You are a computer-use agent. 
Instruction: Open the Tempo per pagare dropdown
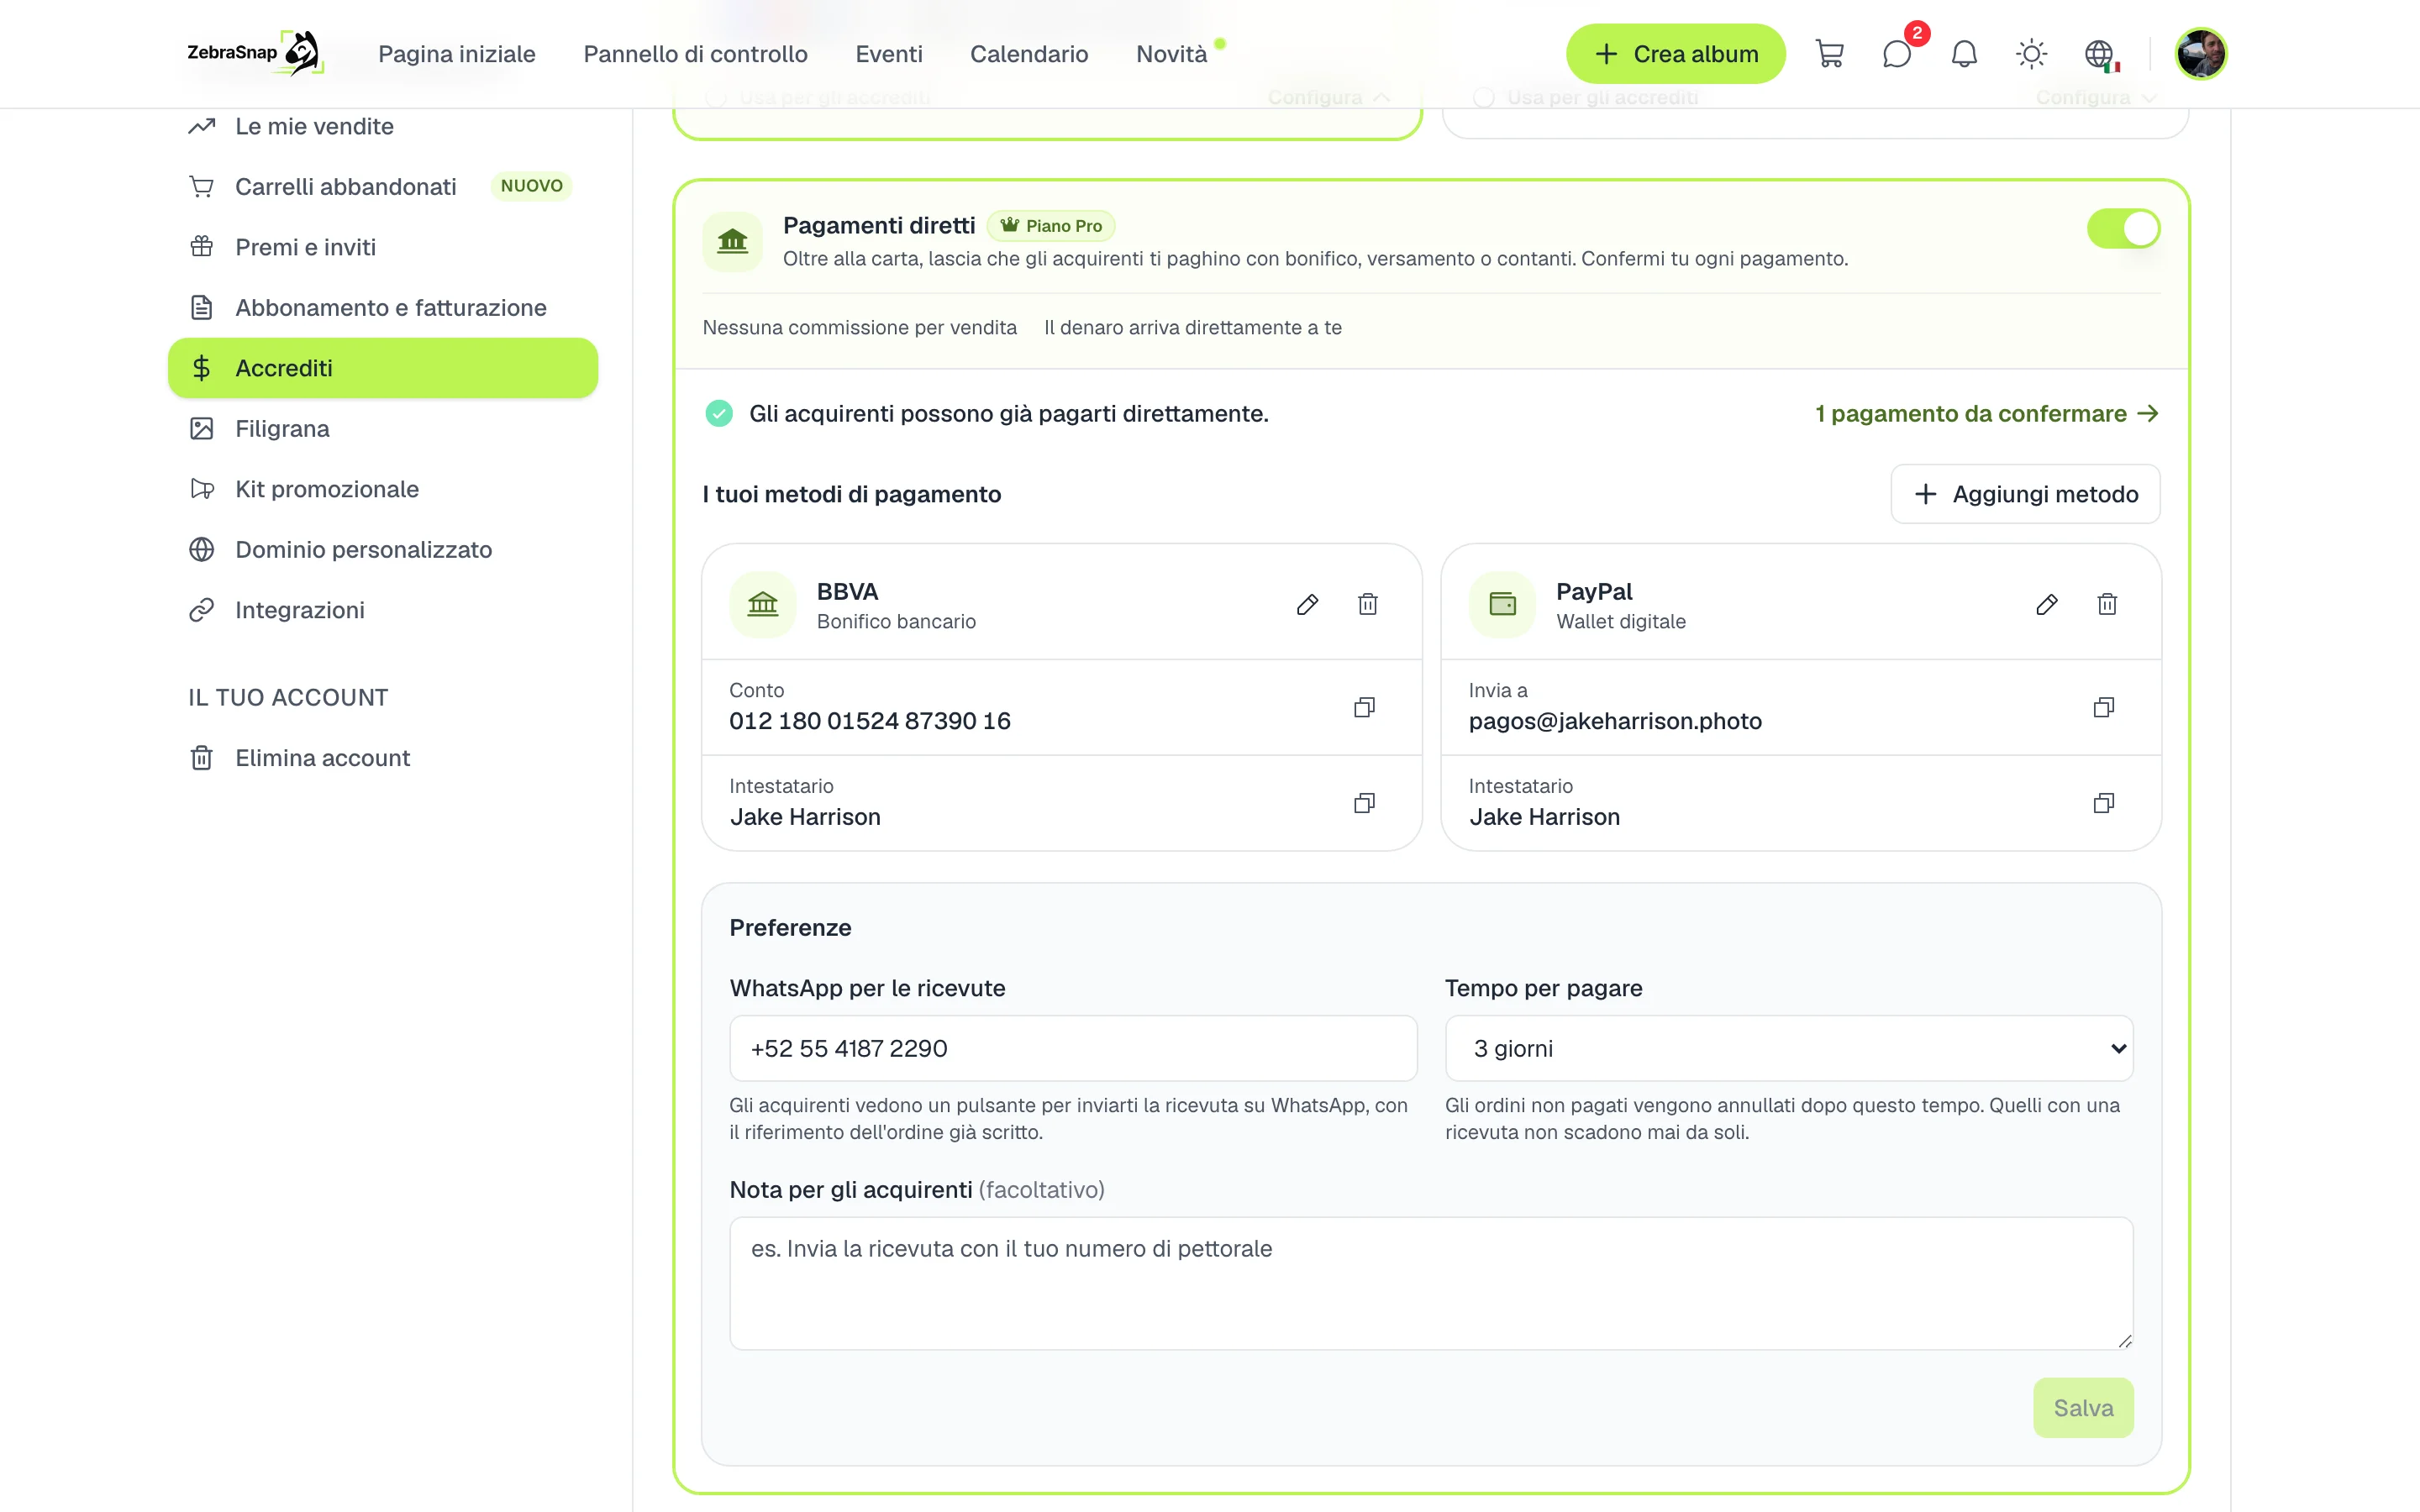click(x=1788, y=1048)
